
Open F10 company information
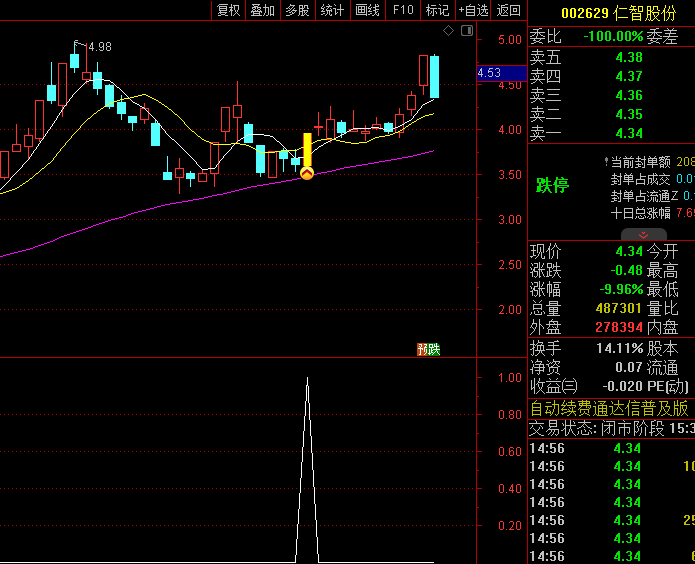tap(403, 10)
